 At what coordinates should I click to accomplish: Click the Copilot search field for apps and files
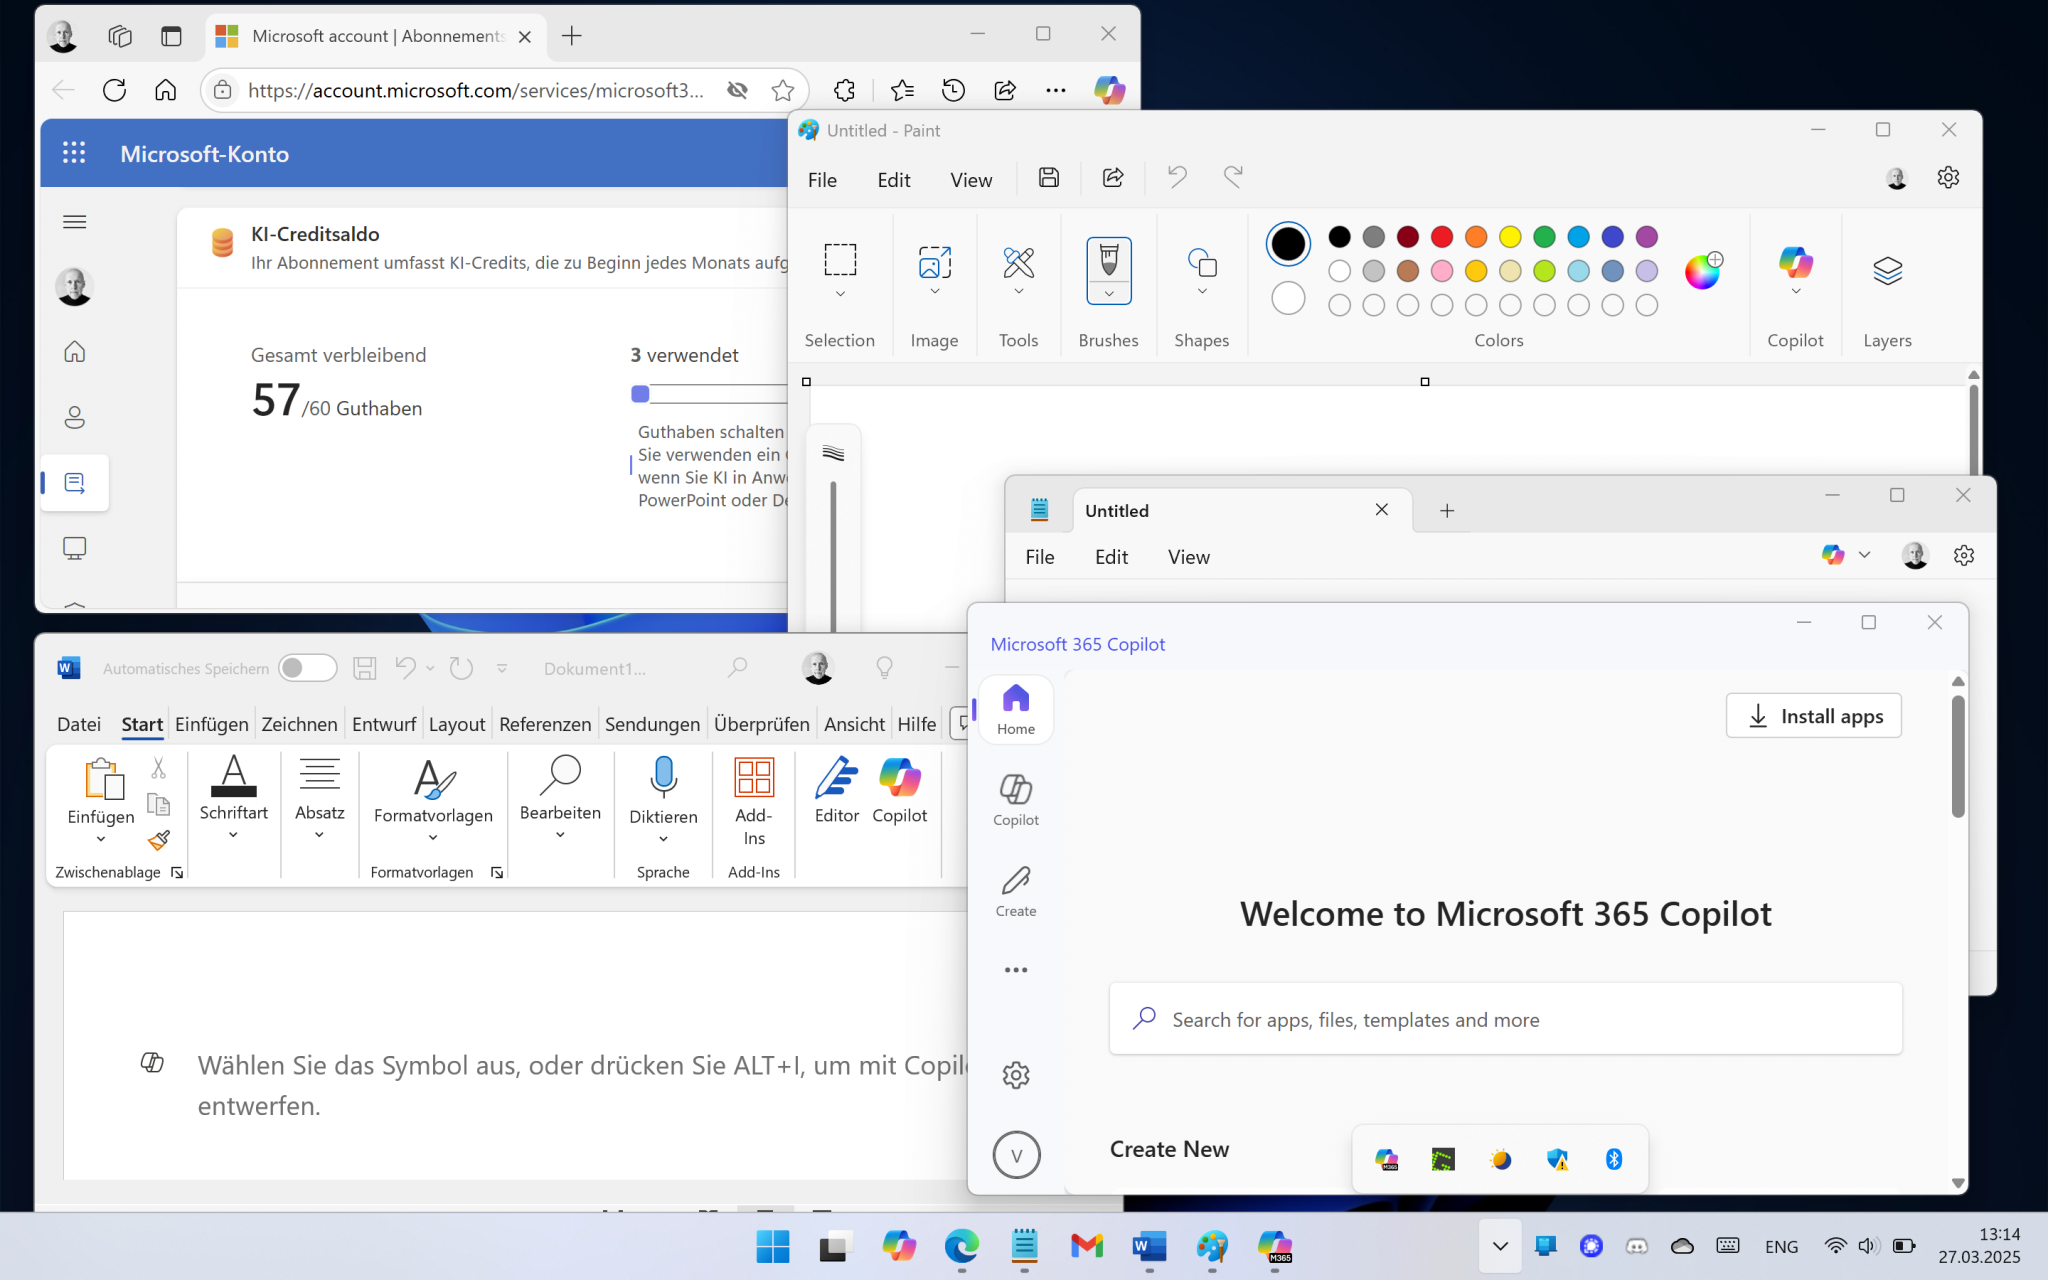pos(1505,1019)
